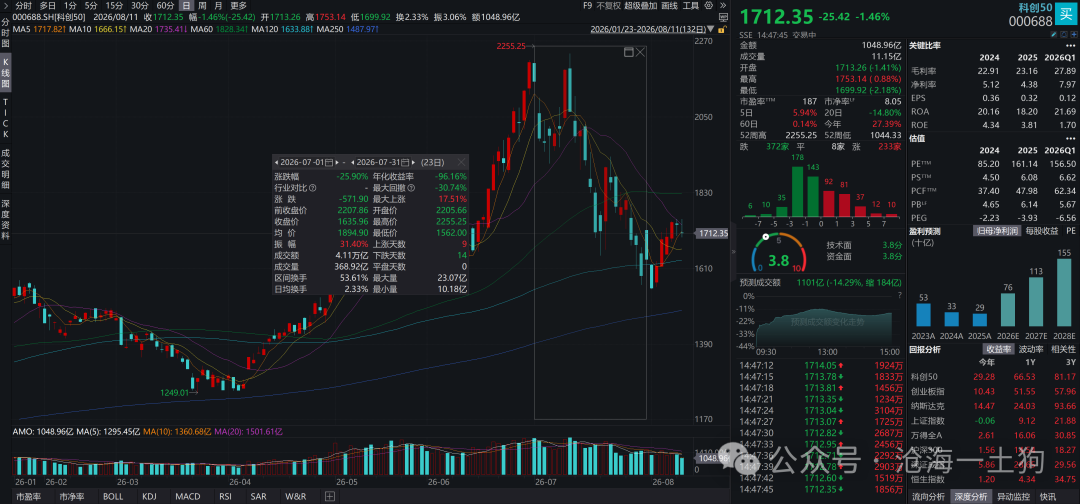Maximize the interval selection box on the chart
Viewport: 1080px width, 504px height.
(x=628, y=52)
